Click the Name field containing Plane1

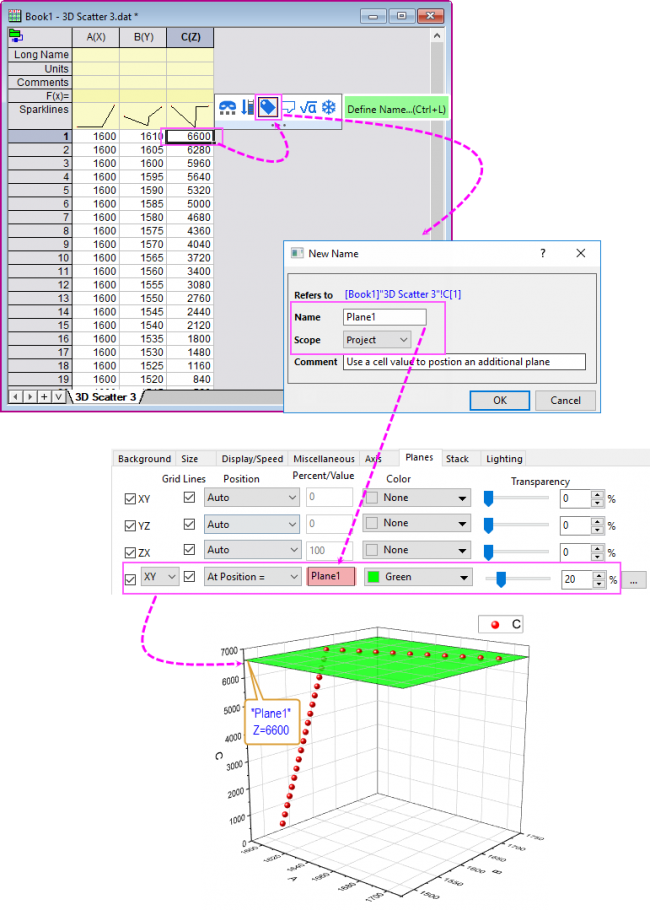point(384,317)
